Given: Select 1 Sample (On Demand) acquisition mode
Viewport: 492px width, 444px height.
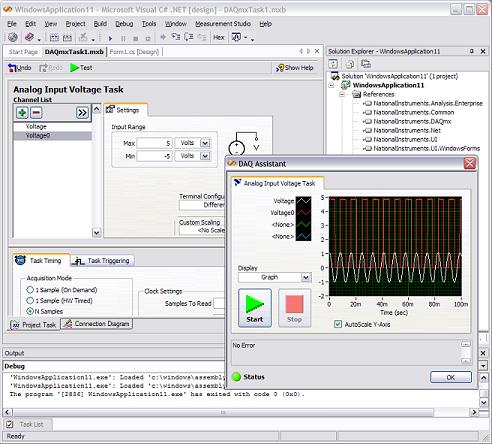Looking at the screenshot, I should pyautogui.click(x=30, y=290).
